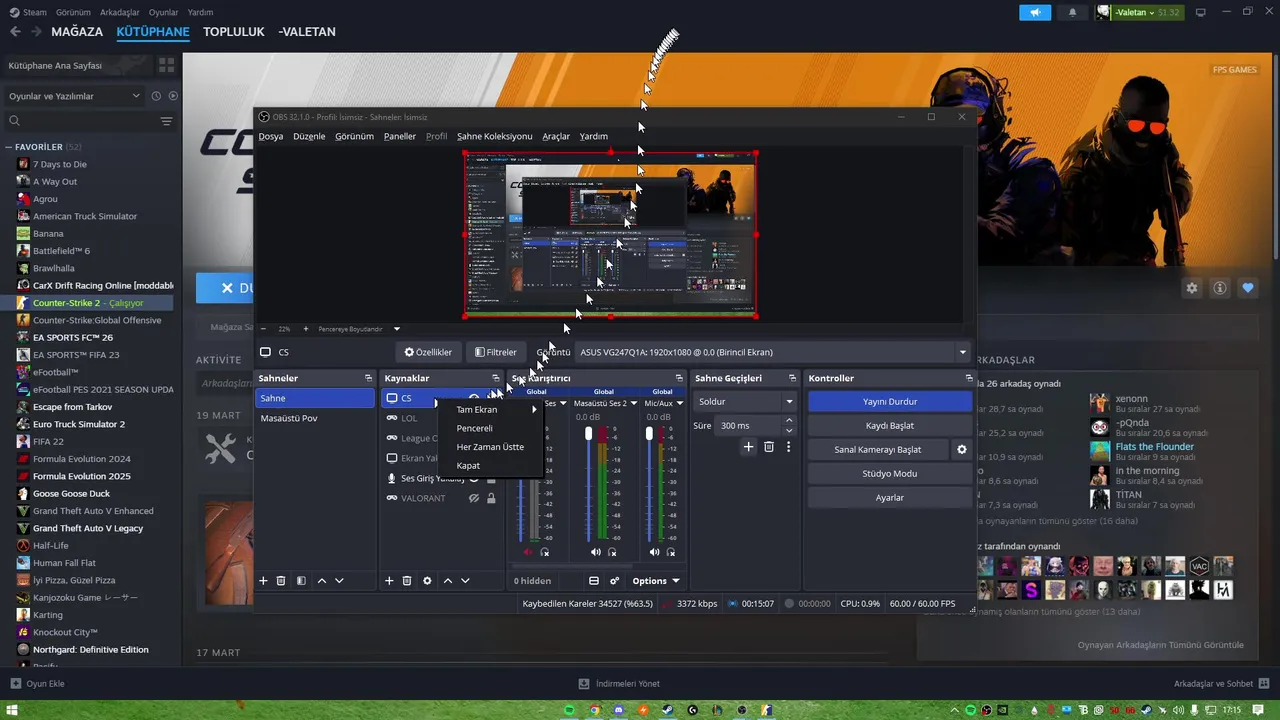The image size is (1280, 720).
Task: Click Filtreler button in source toolbar
Action: (x=496, y=352)
